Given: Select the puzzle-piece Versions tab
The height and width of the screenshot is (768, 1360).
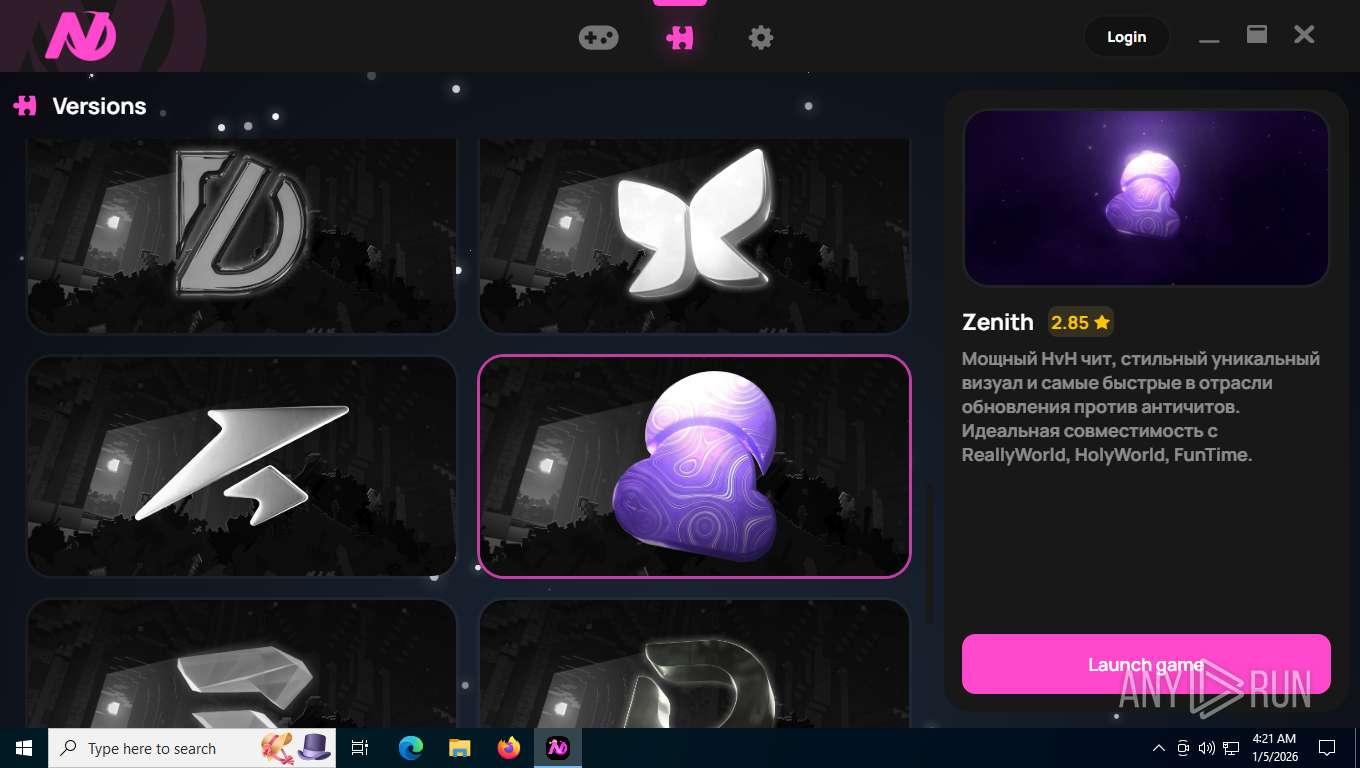Looking at the screenshot, I should point(680,38).
